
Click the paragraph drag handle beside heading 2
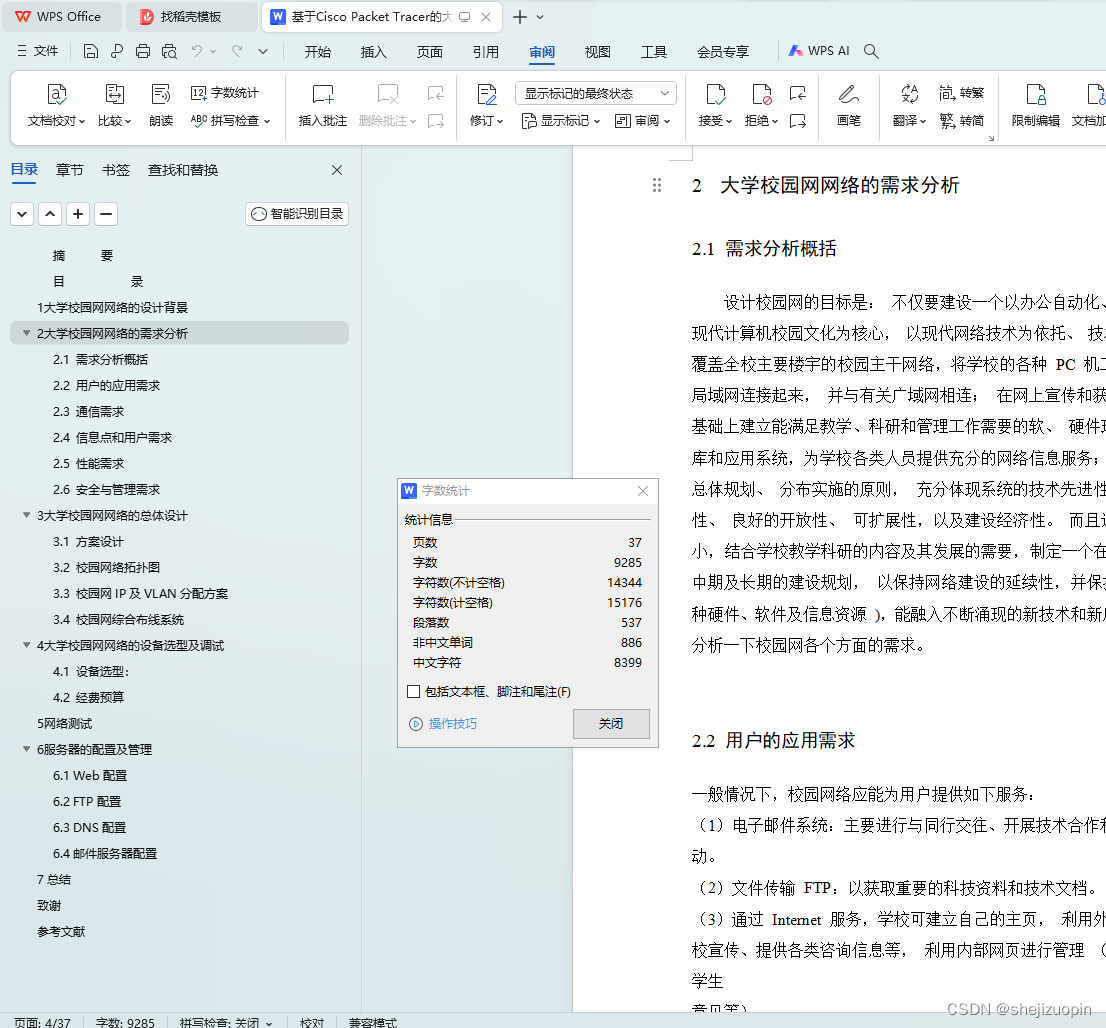(x=657, y=186)
